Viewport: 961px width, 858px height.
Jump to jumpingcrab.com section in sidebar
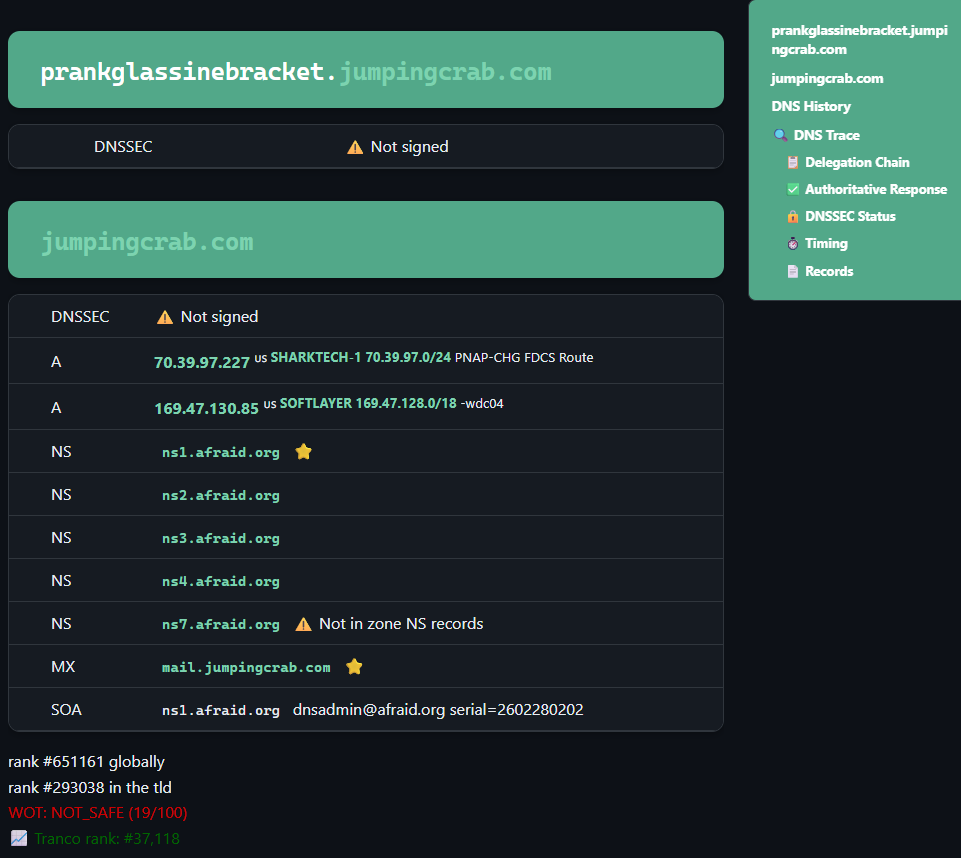(x=826, y=78)
